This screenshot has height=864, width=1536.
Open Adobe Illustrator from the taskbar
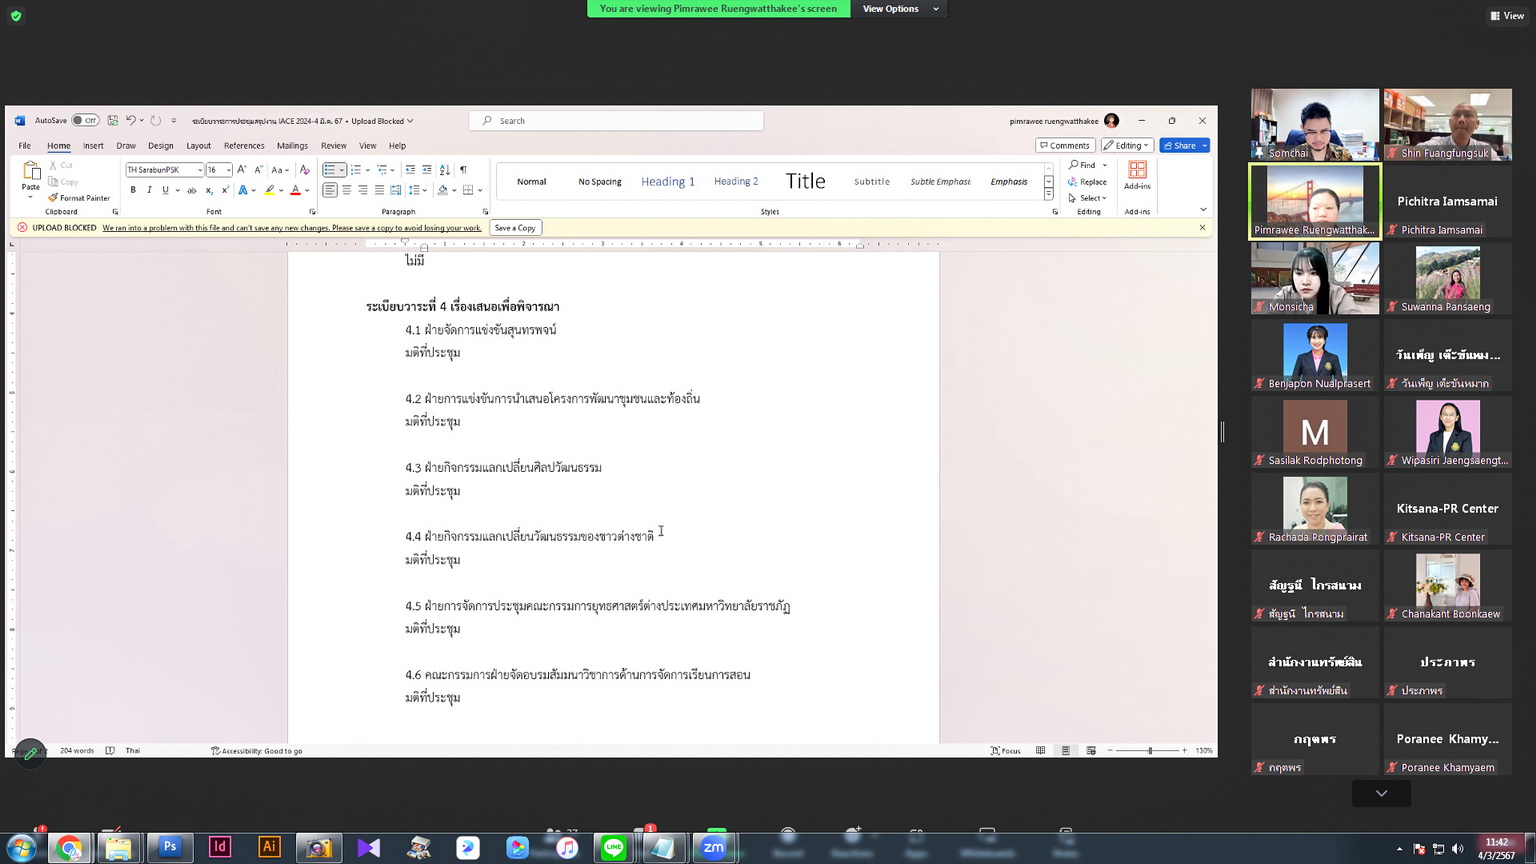(269, 847)
